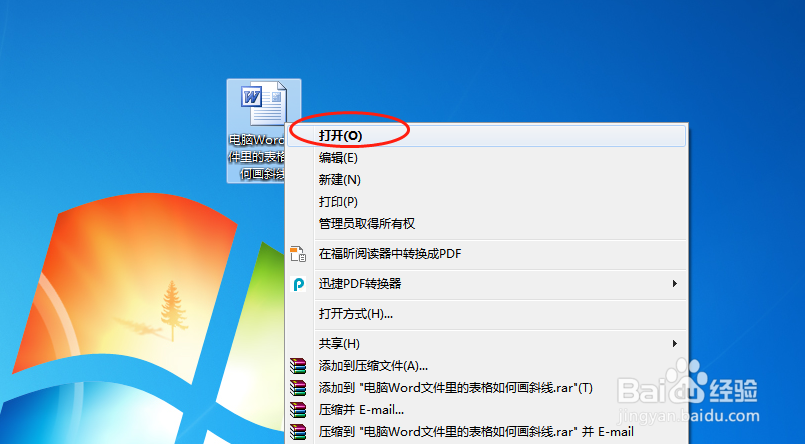805x444 pixels.
Task: Open the 共享(H) submenu entry
Action: [x=486, y=343]
